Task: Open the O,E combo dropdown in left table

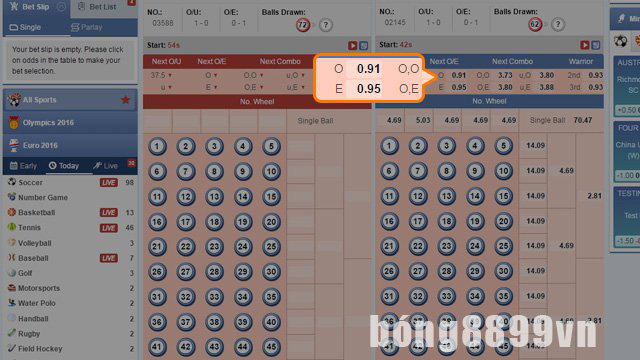Action: click(253, 87)
